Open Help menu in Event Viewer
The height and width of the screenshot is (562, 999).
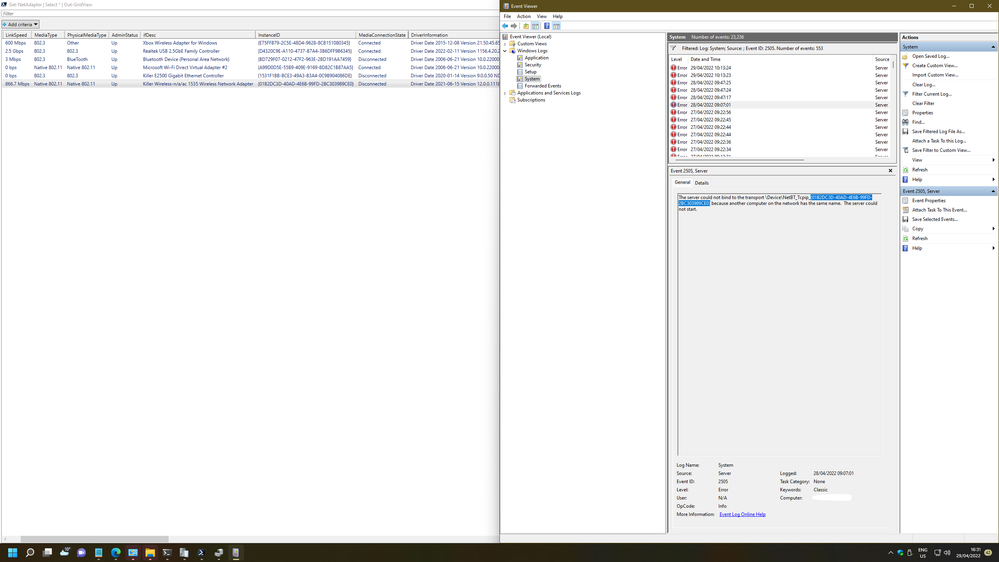(557, 17)
